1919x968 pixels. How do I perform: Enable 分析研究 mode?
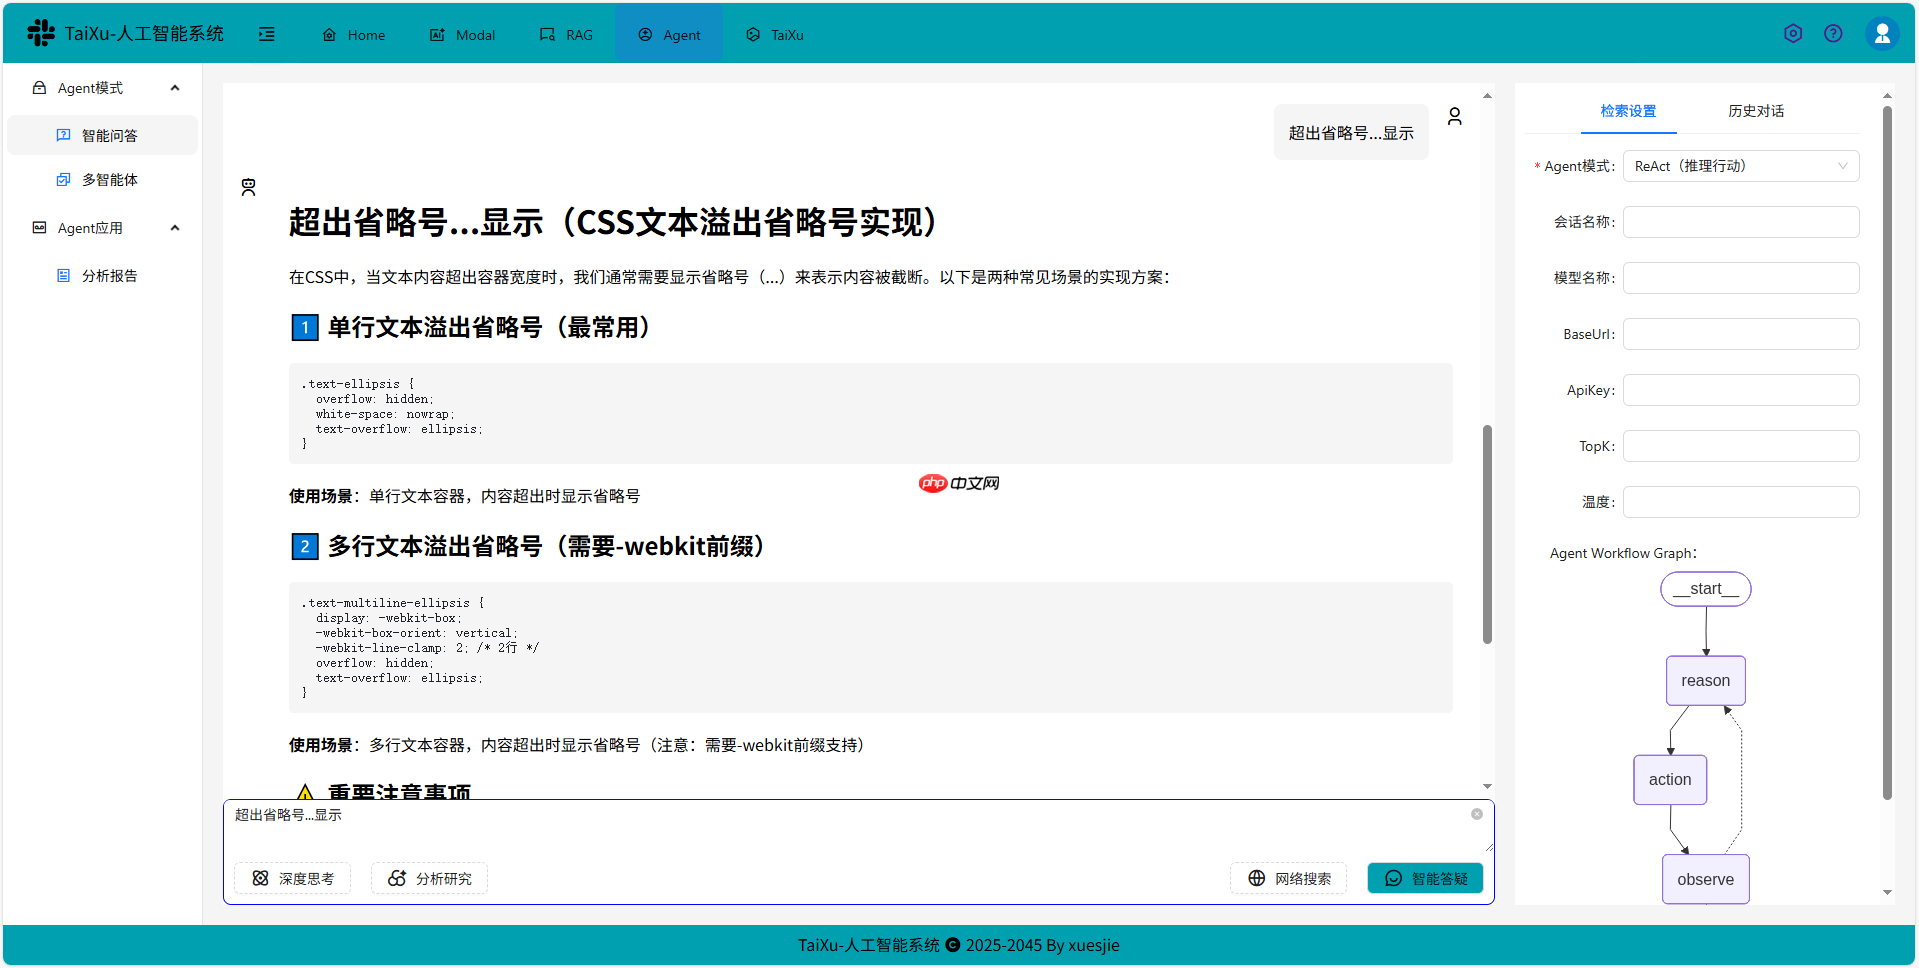(428, 878)
